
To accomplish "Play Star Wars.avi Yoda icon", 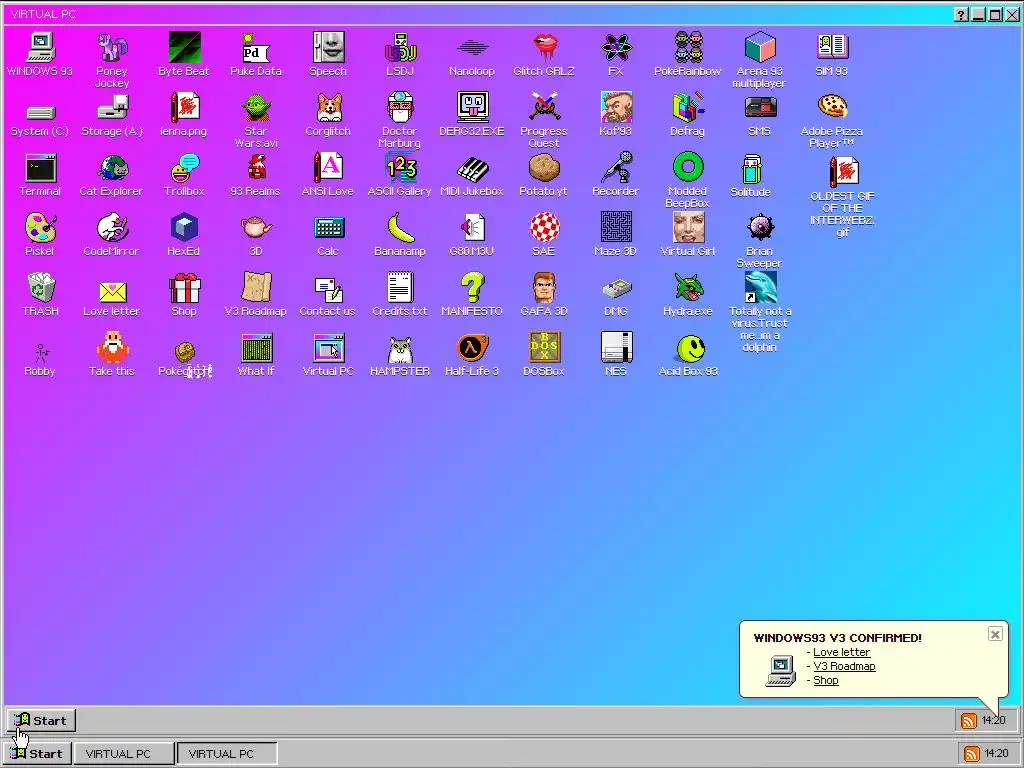I will click(x=256, y=108).
